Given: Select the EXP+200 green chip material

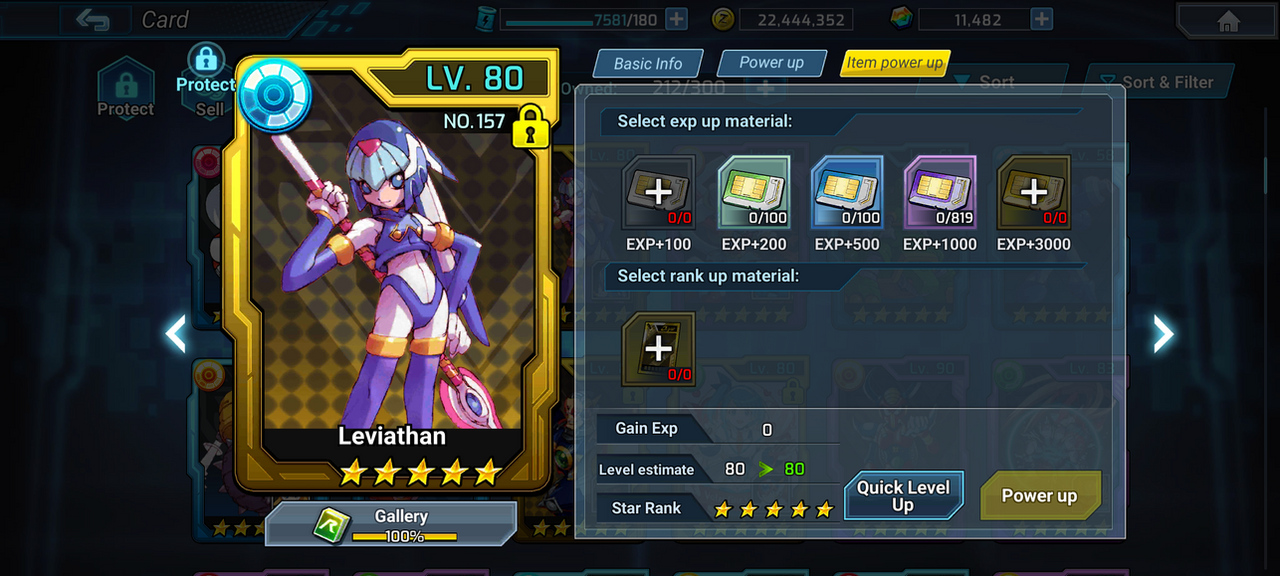Looking at the screenshot, I should coord(754,192).
